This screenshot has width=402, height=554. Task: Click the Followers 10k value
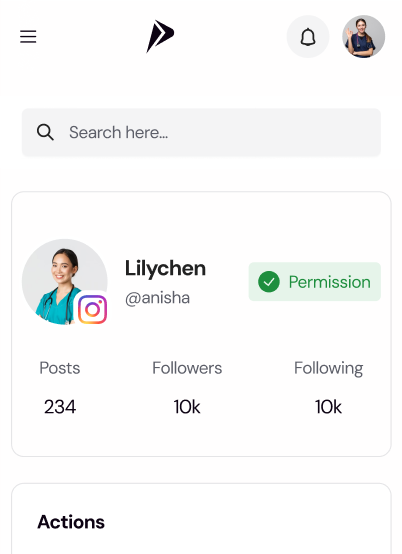click(187, 407)
